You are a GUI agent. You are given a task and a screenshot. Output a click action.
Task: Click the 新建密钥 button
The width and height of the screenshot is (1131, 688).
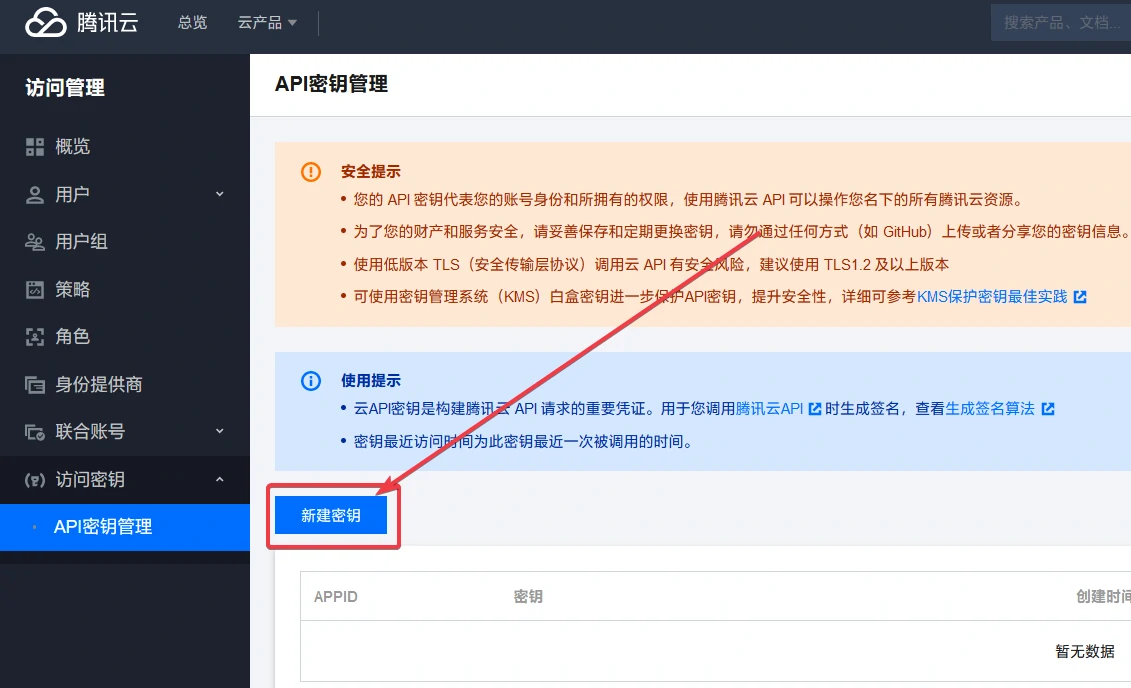331,516
